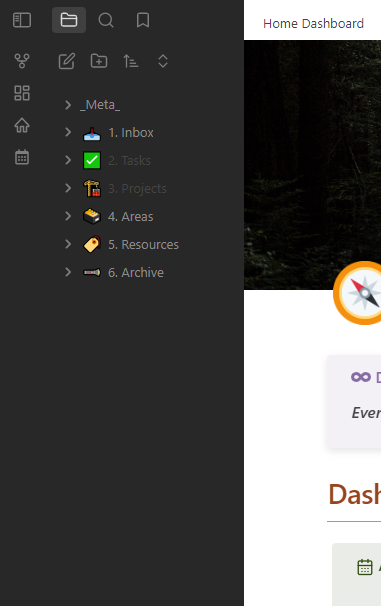Open the file explorer folder tab
This screenshot has height=606, width=381.
69,20
